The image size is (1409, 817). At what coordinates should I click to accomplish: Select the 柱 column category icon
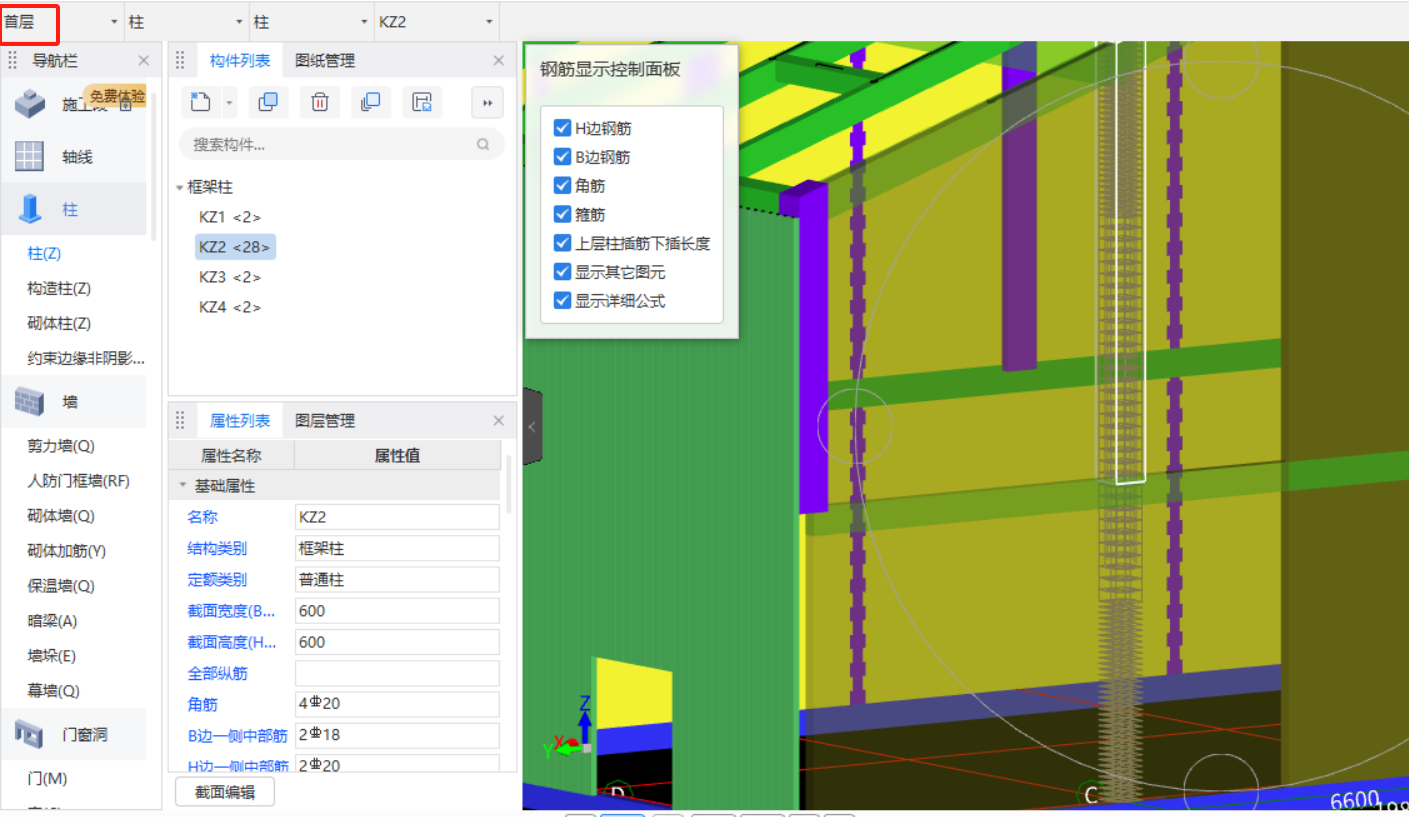point(31,209)
